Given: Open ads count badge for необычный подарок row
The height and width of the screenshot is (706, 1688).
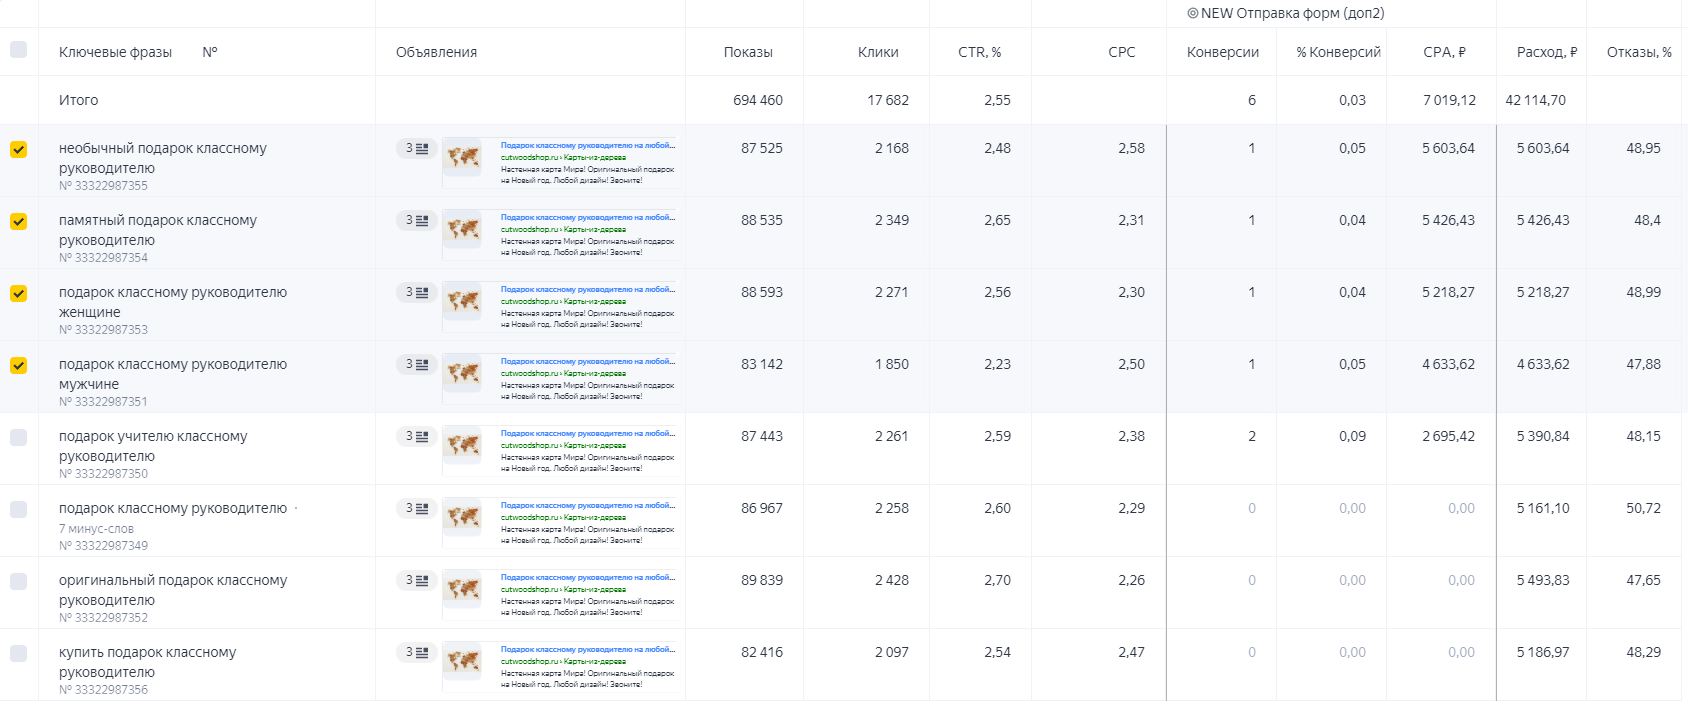Looking at the screenshot, I should click(x=417, y=149).
